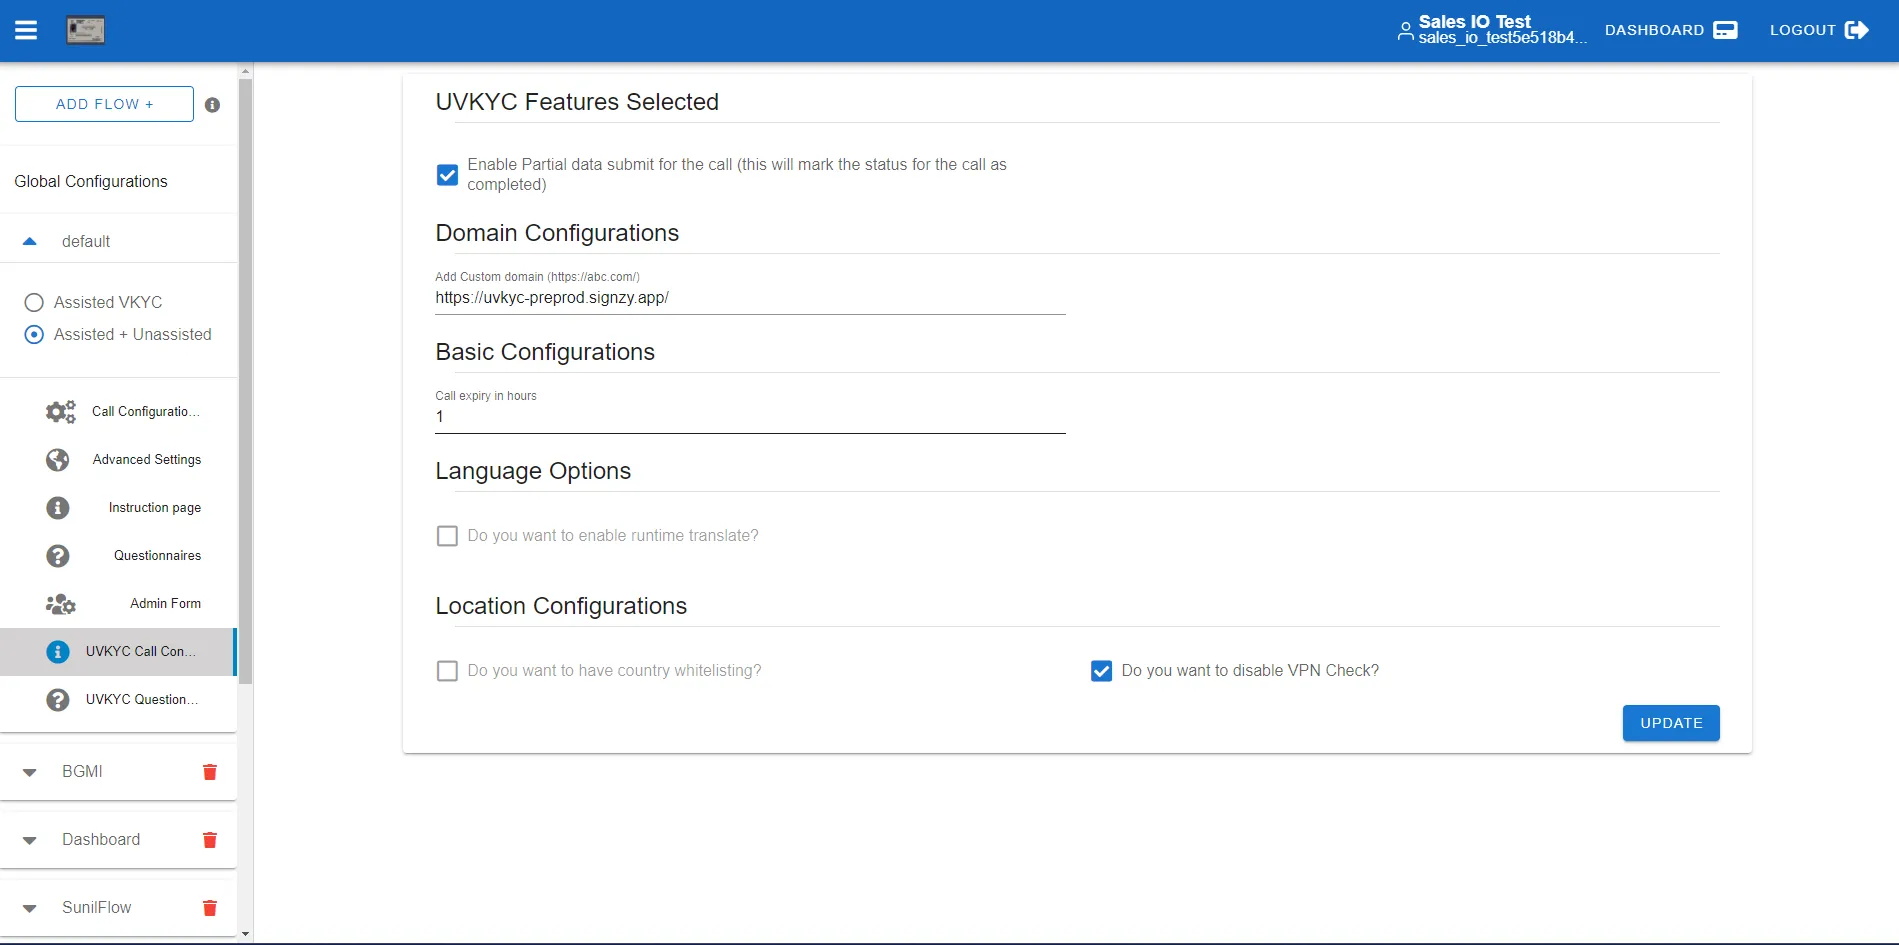Uncheck Enable Partial data submit checkbox
Screen dimensions: 1899x945
click(448, 175)
